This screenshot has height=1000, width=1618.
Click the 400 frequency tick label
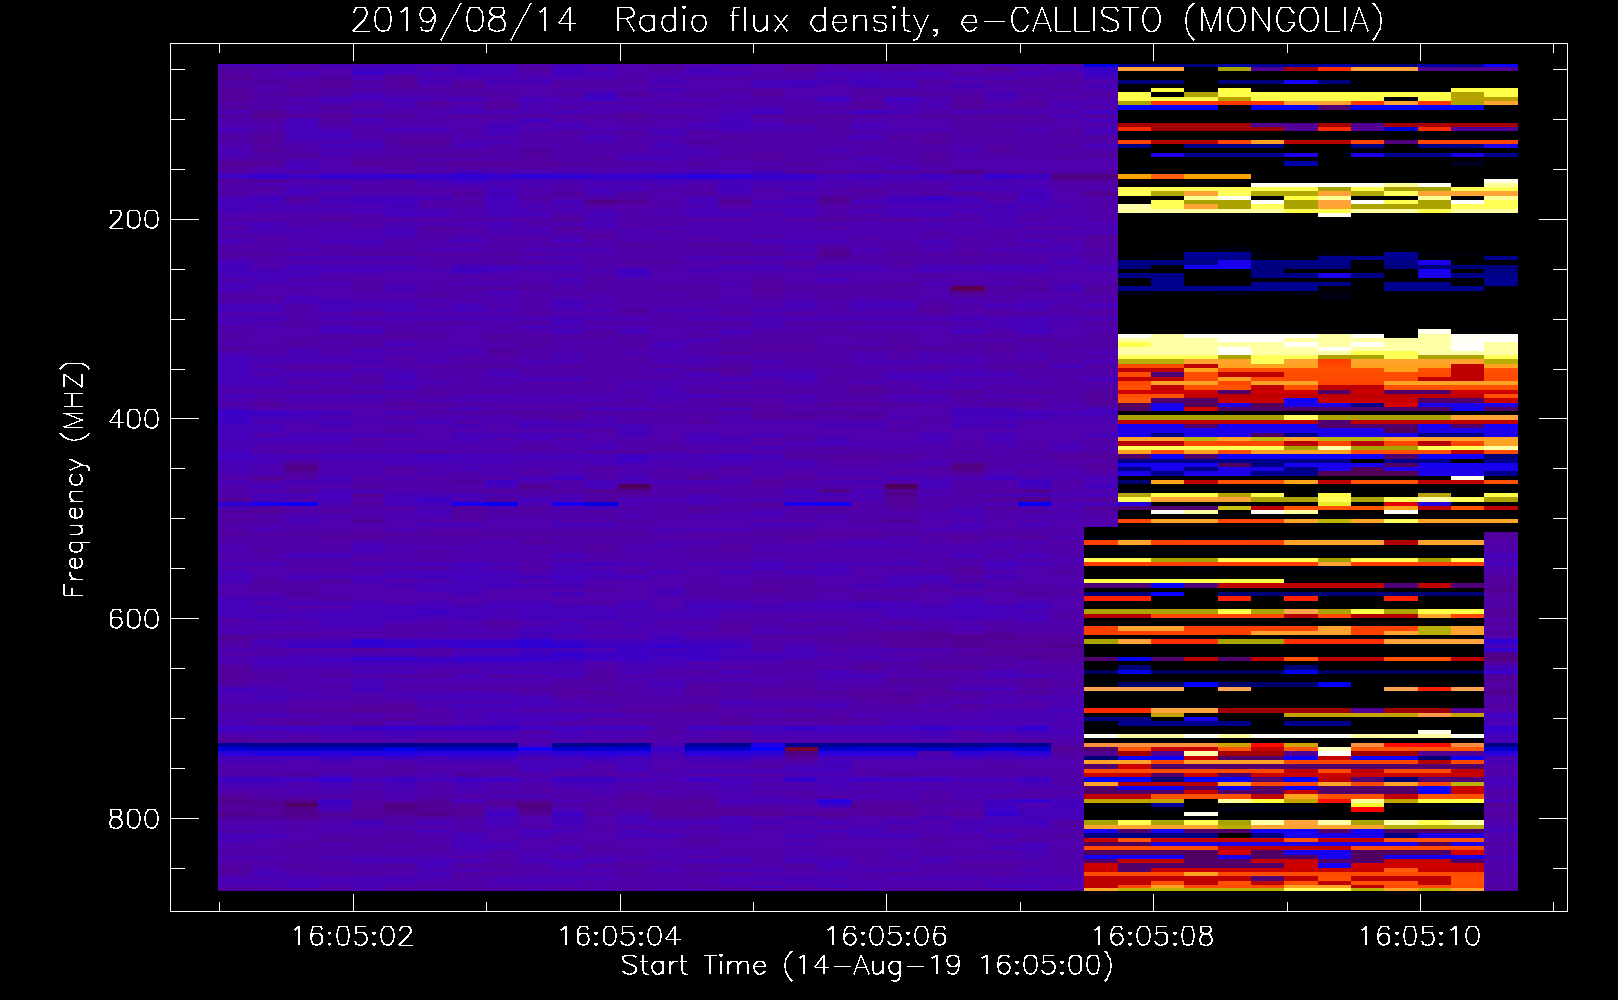(x=134, y=419)
